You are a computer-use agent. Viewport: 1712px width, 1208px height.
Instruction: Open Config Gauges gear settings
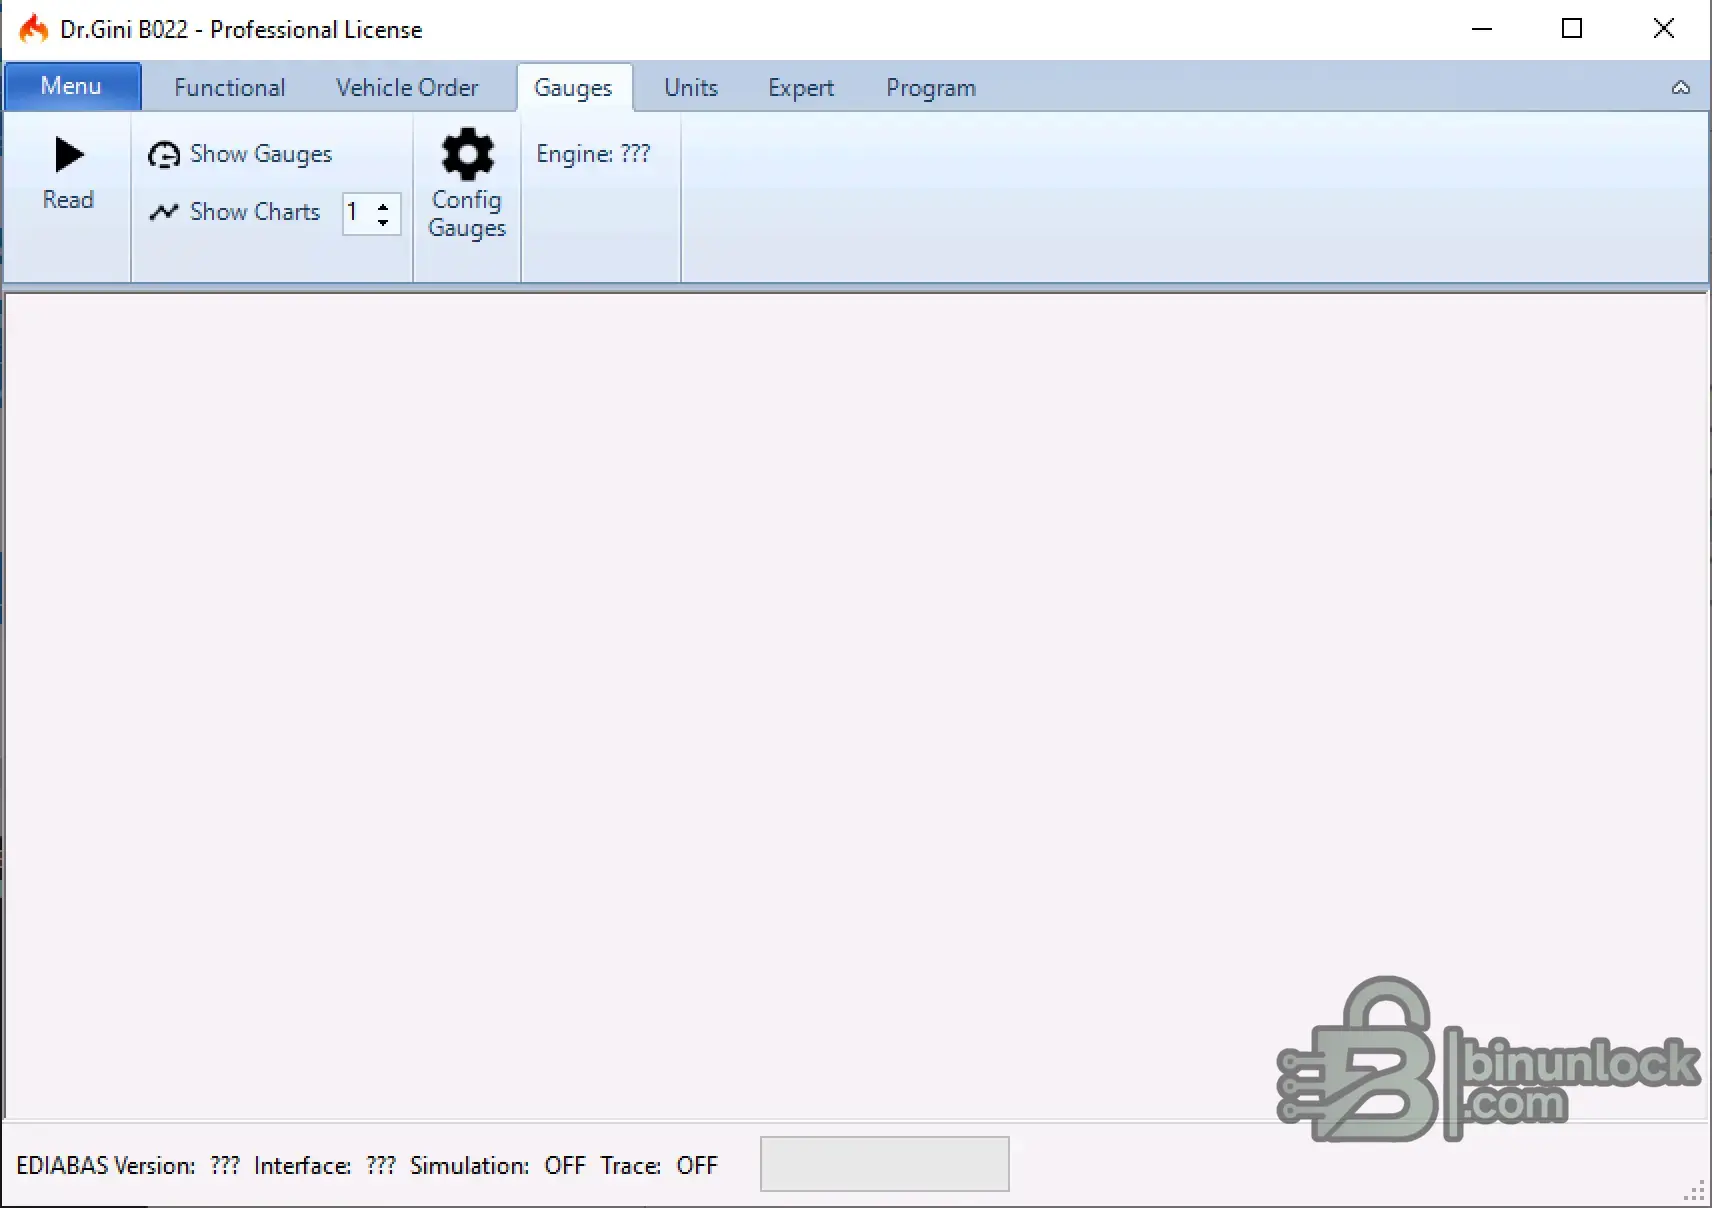[467, 184]
